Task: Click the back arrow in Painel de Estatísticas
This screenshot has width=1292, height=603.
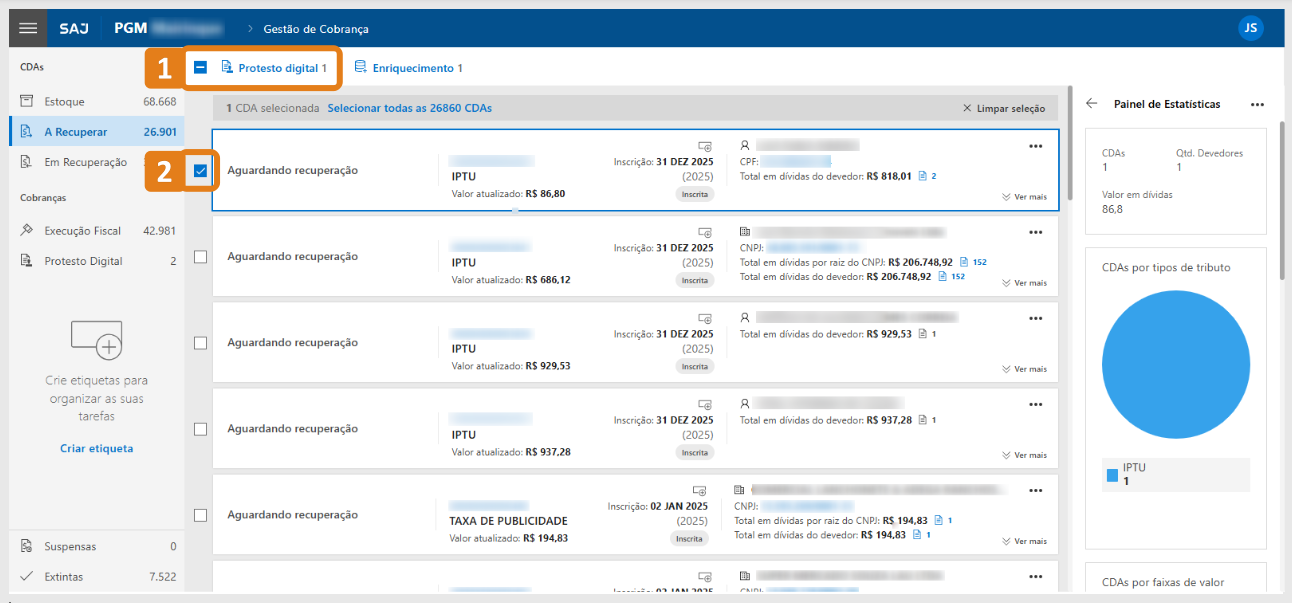Action: pos(1091,104)
